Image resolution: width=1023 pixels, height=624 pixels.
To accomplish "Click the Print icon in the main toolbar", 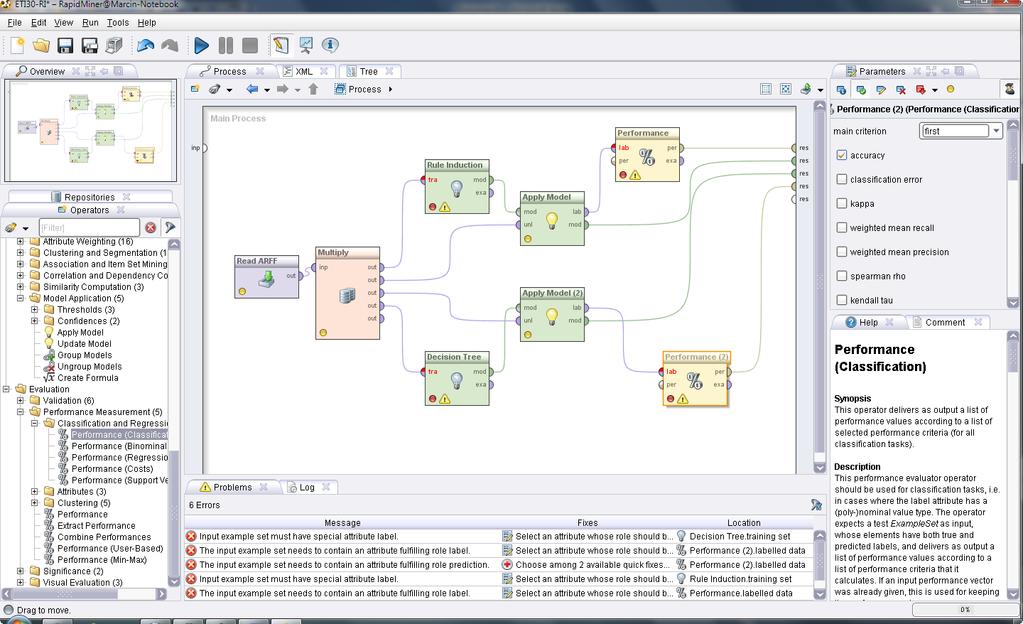I will pos(114,45).
